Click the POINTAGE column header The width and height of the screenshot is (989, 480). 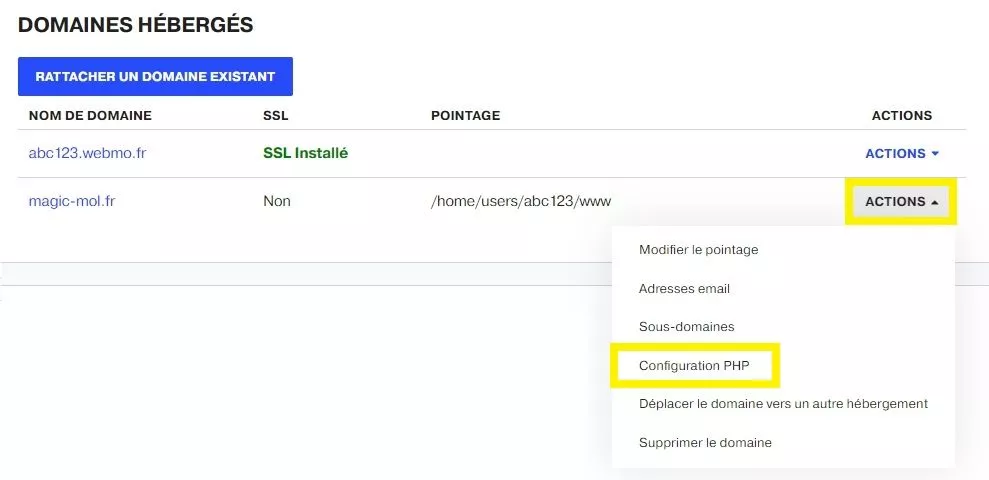click(465, 116)
